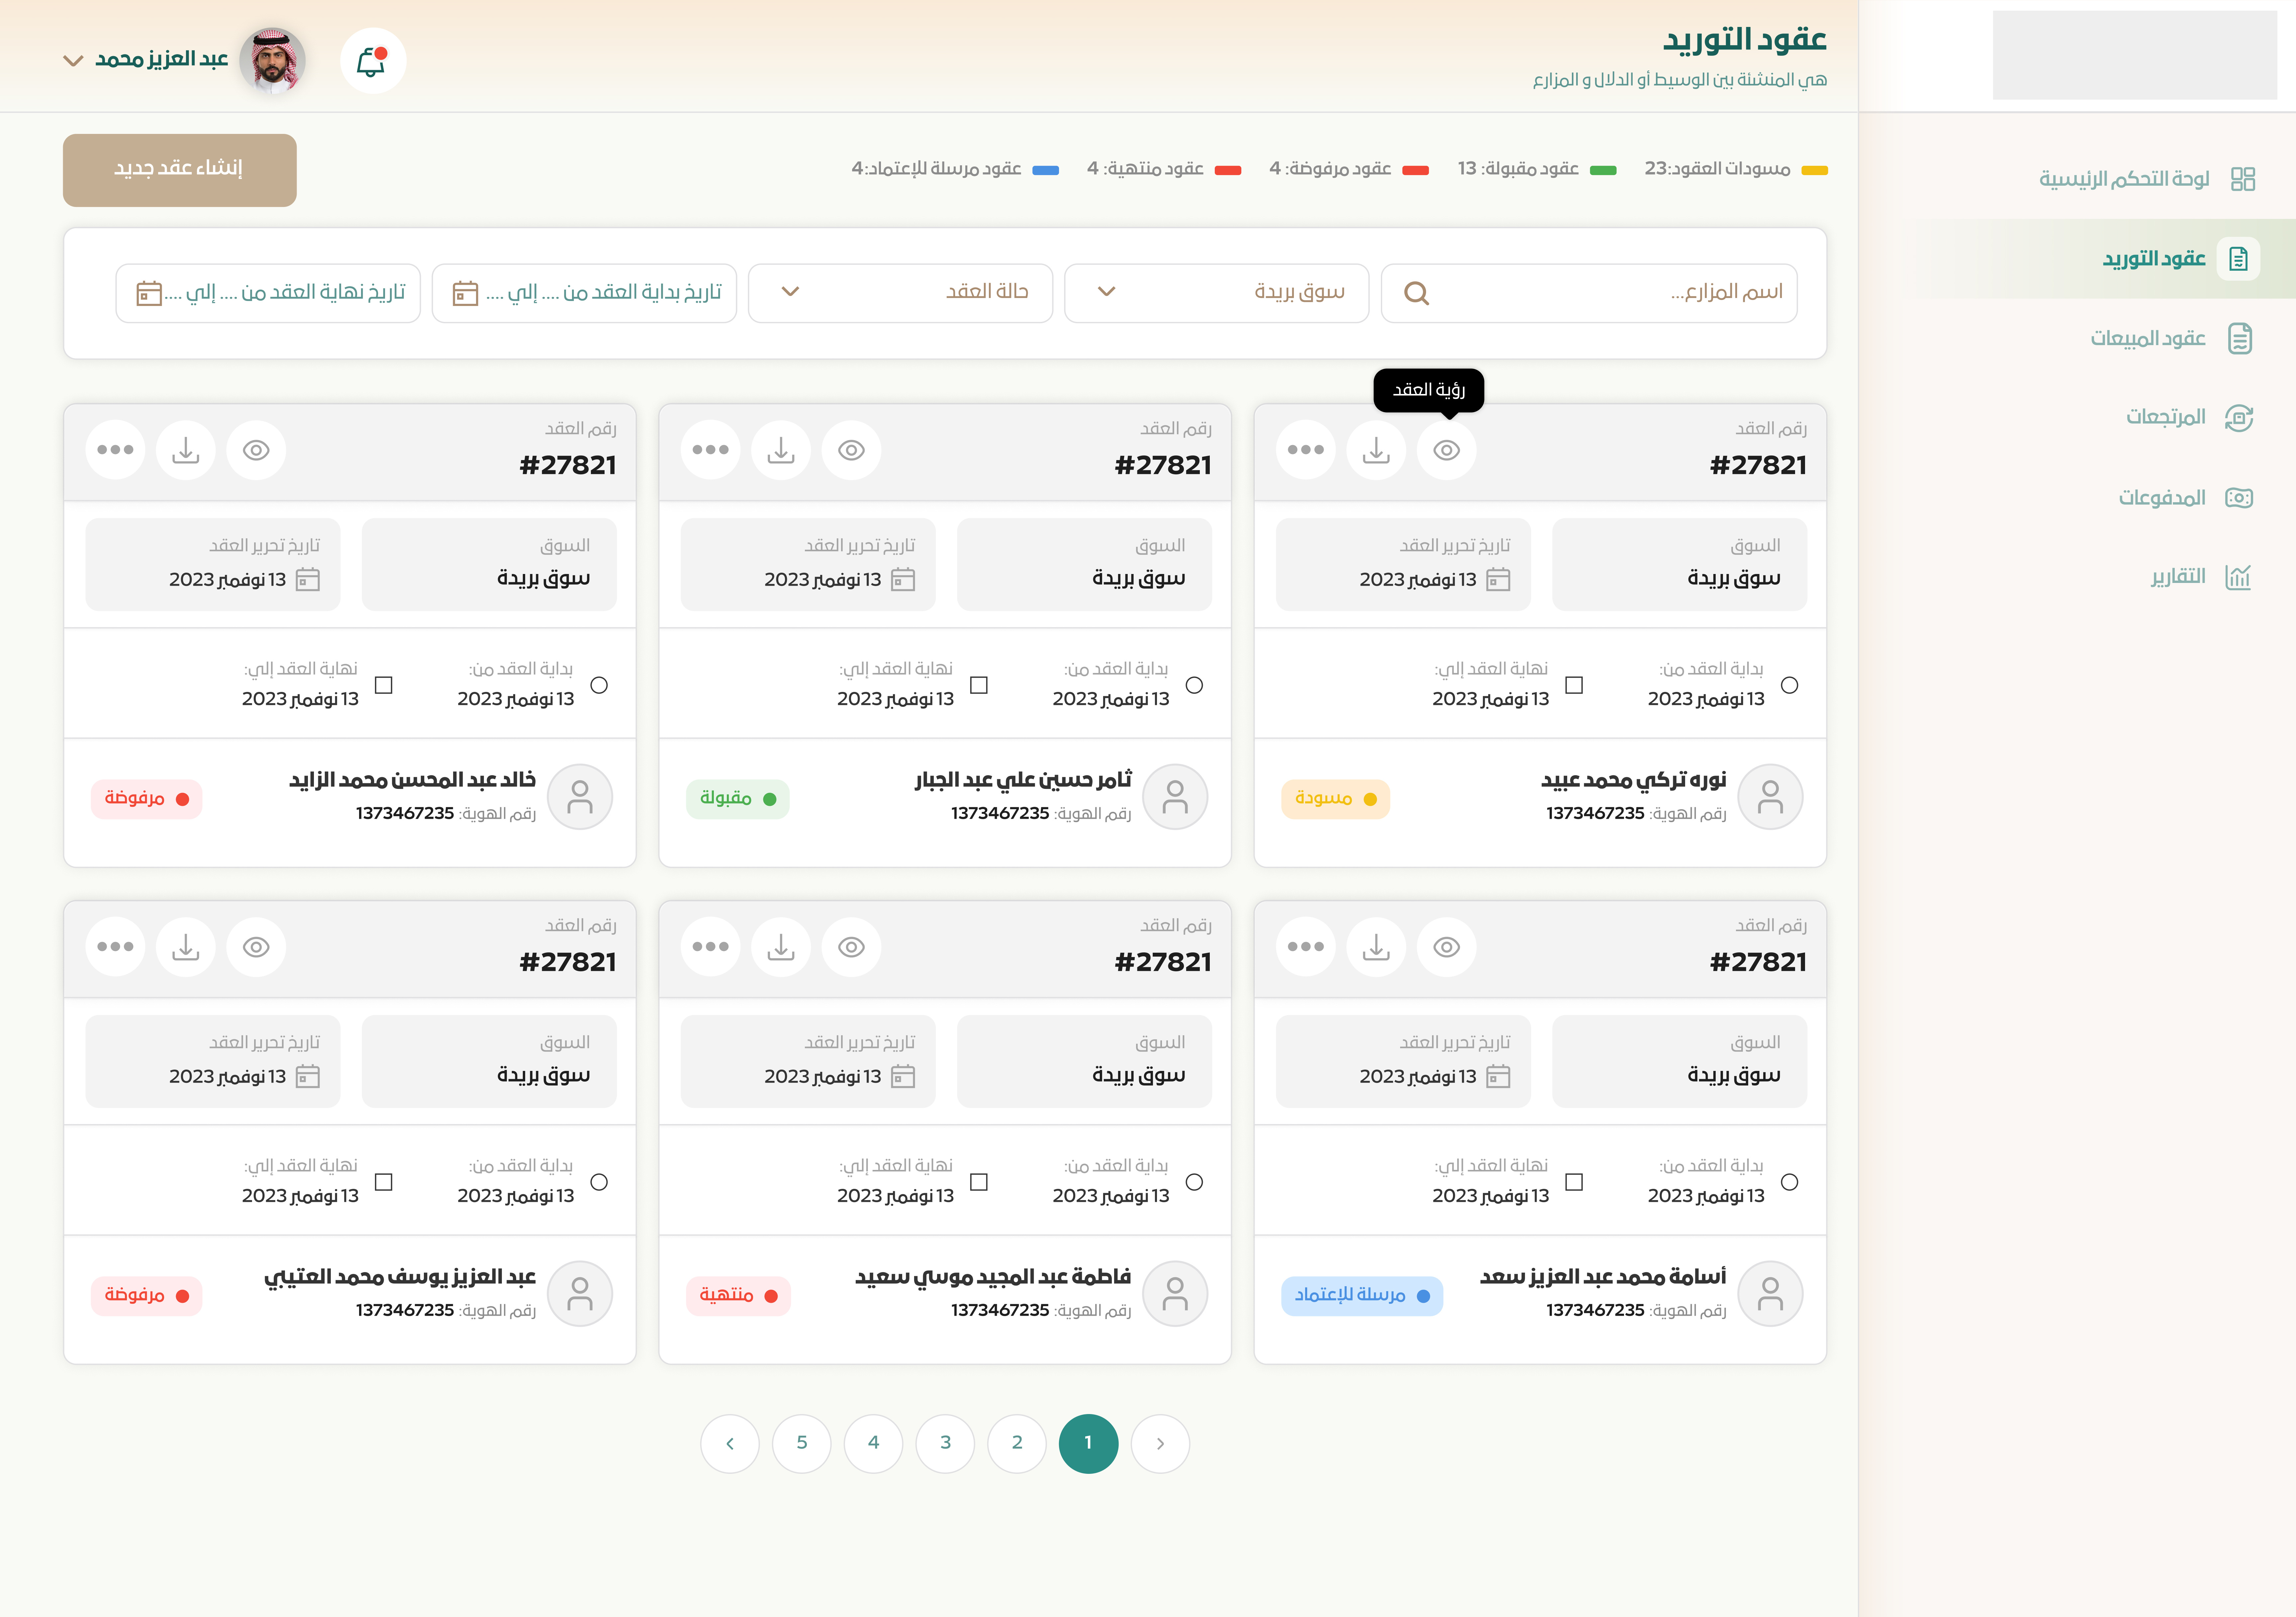Click the المدفوعات payments icon
This screenshot has width=2296, height=1617.
(2239, 498)
